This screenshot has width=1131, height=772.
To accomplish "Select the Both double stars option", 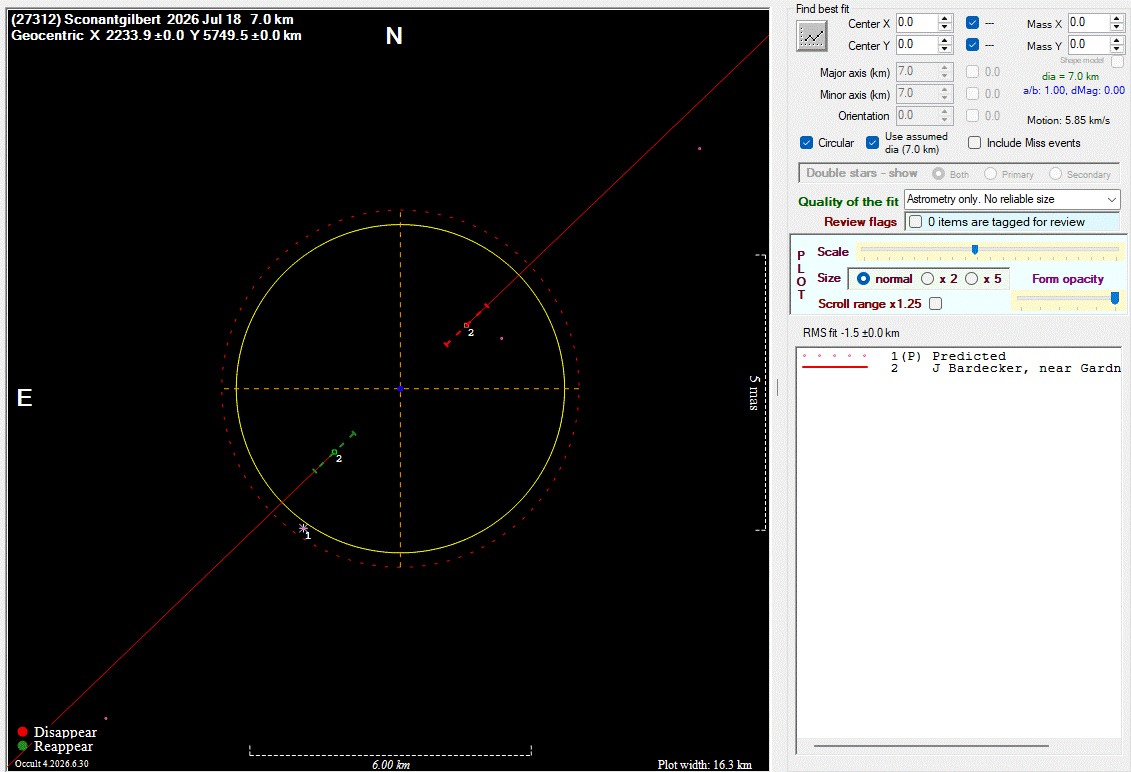I will pyautogui.click(x=938, y=174).
